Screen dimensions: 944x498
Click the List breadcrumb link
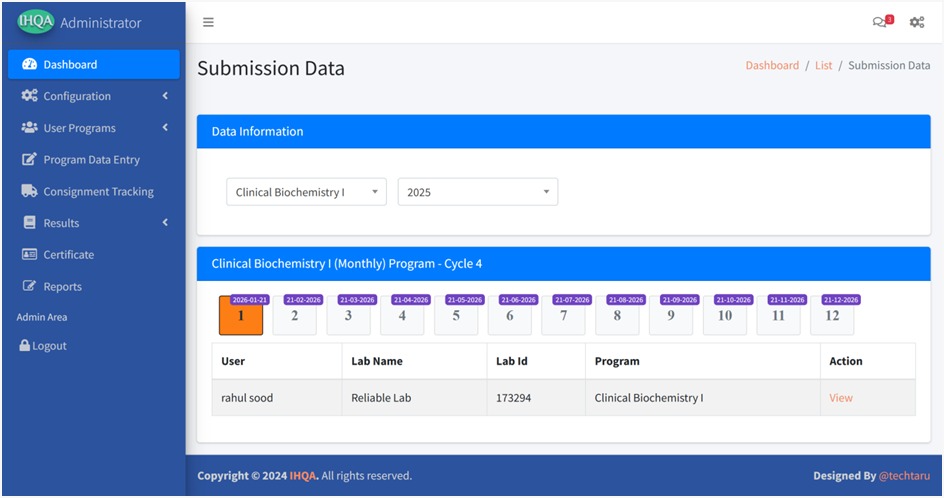(823, 66)
